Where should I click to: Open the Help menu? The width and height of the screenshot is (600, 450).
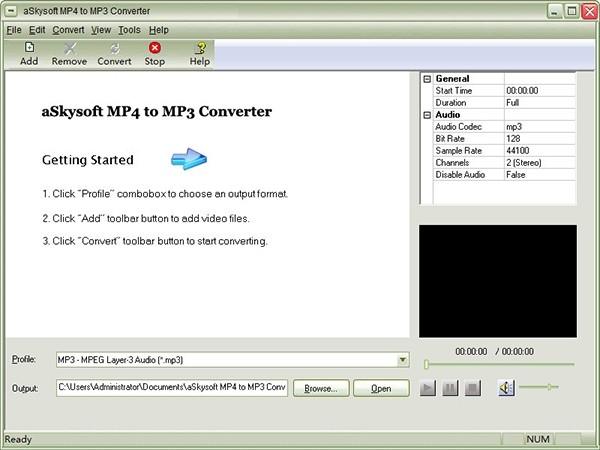pyautogui.click(x=159, y=30)
